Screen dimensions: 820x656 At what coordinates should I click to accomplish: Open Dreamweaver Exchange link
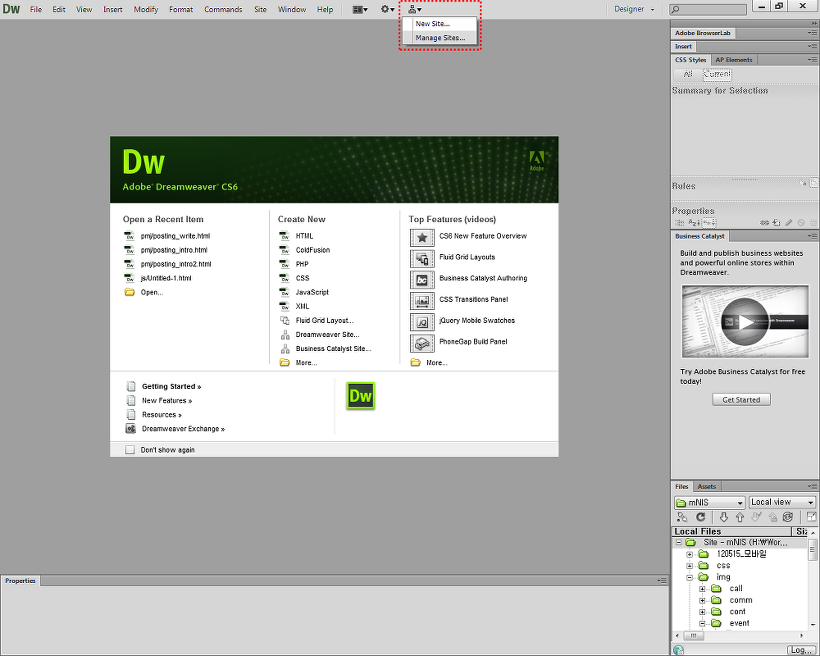point(183,429)
